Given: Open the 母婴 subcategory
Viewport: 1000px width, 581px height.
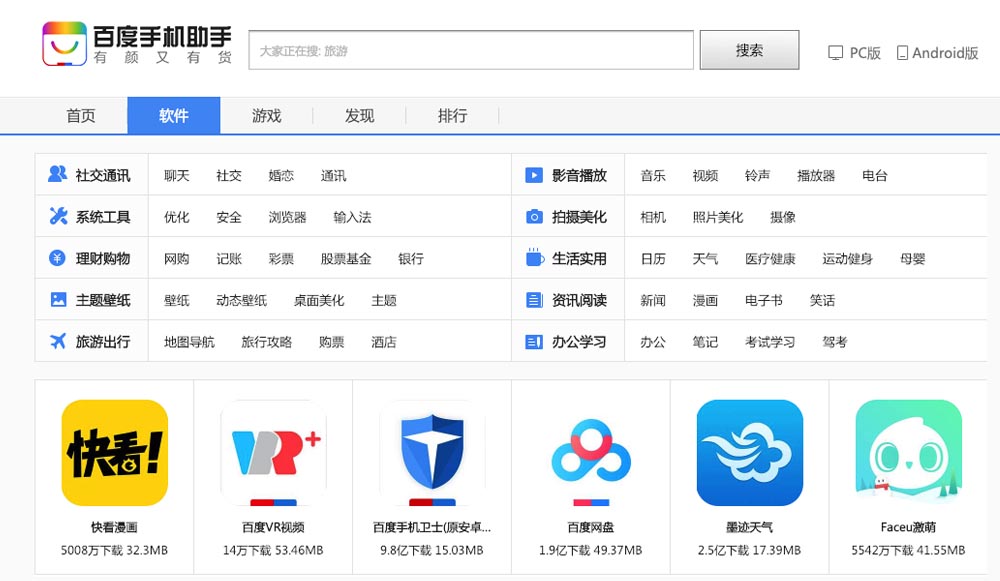Looking at the screenshot, I should pyautogui.click(x=913, y=258).
